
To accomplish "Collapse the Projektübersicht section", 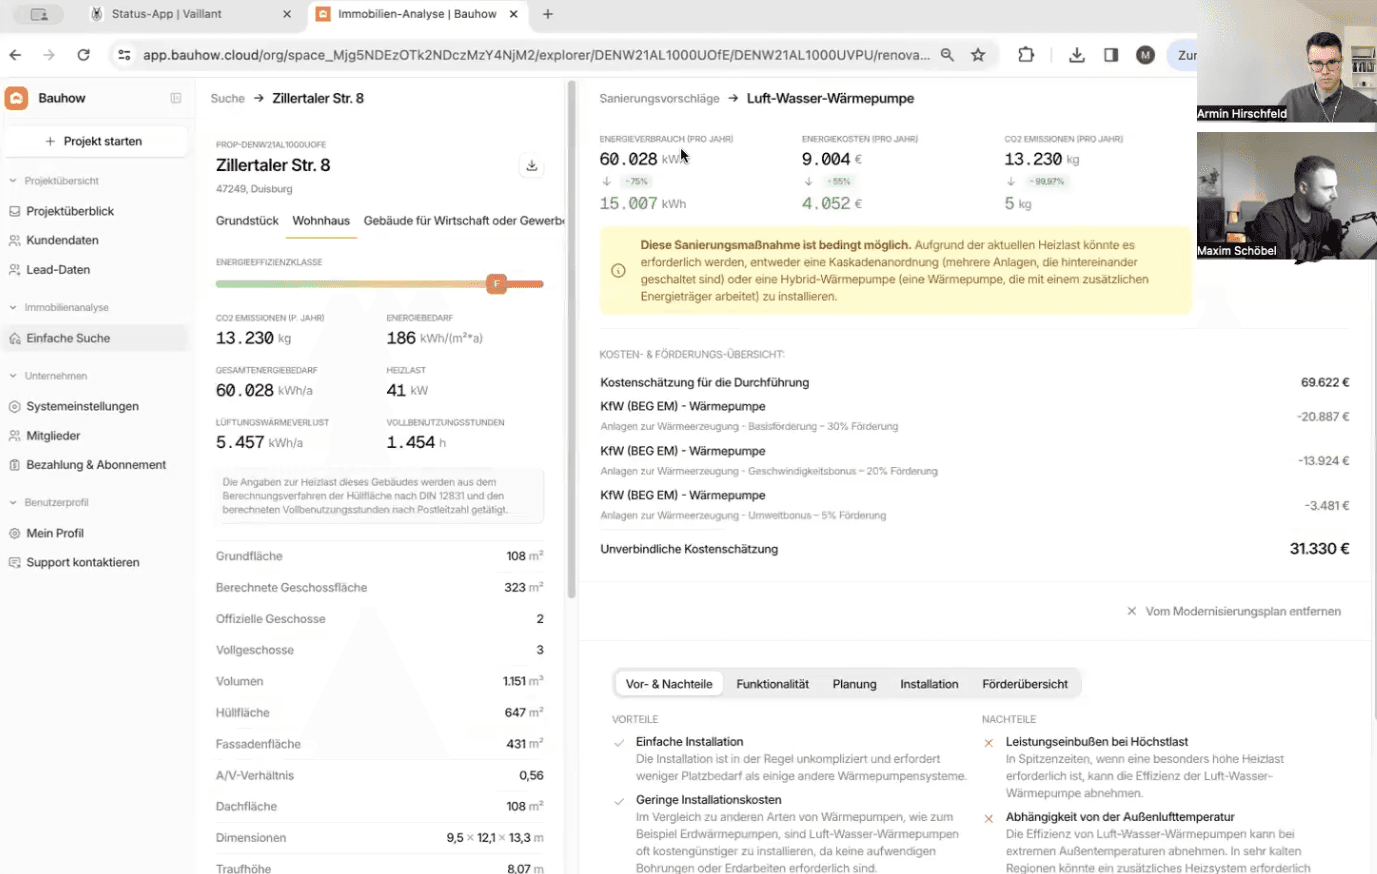I will click(x=13, y=181).
